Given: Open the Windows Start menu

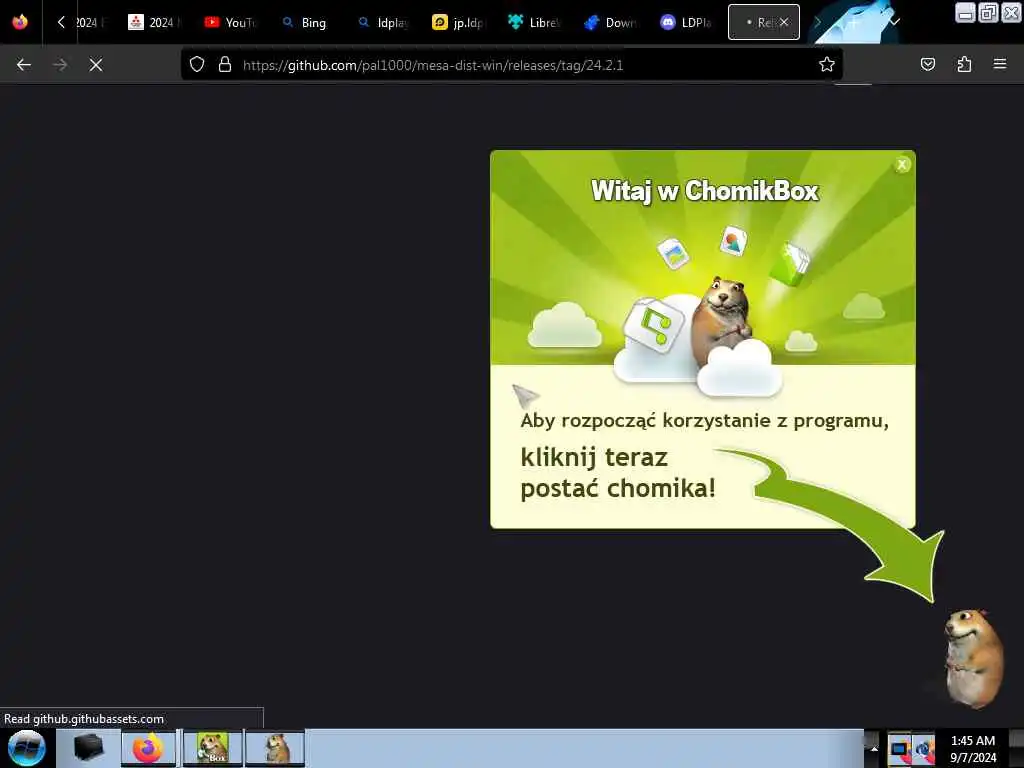Looking at the screenshot, I should click(26, 748).
